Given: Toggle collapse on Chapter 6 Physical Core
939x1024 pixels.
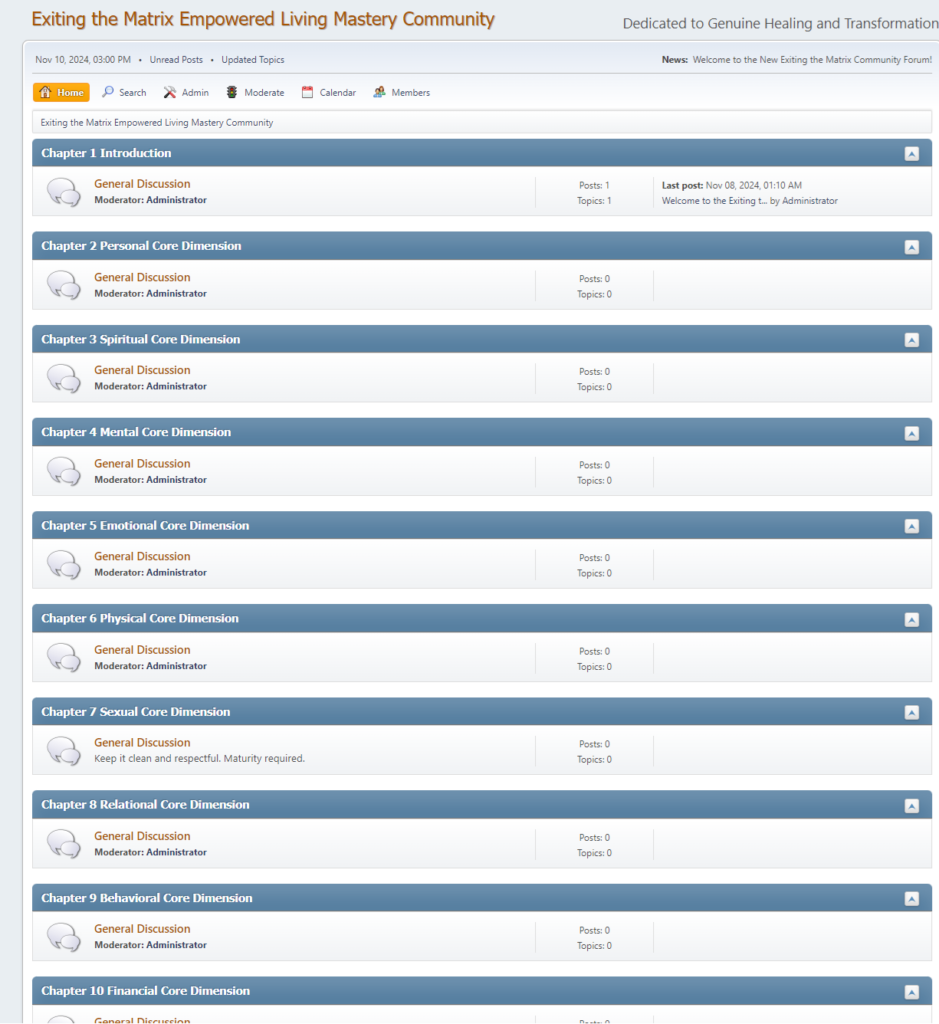Looking at the screenshot, I should (911, 620).
